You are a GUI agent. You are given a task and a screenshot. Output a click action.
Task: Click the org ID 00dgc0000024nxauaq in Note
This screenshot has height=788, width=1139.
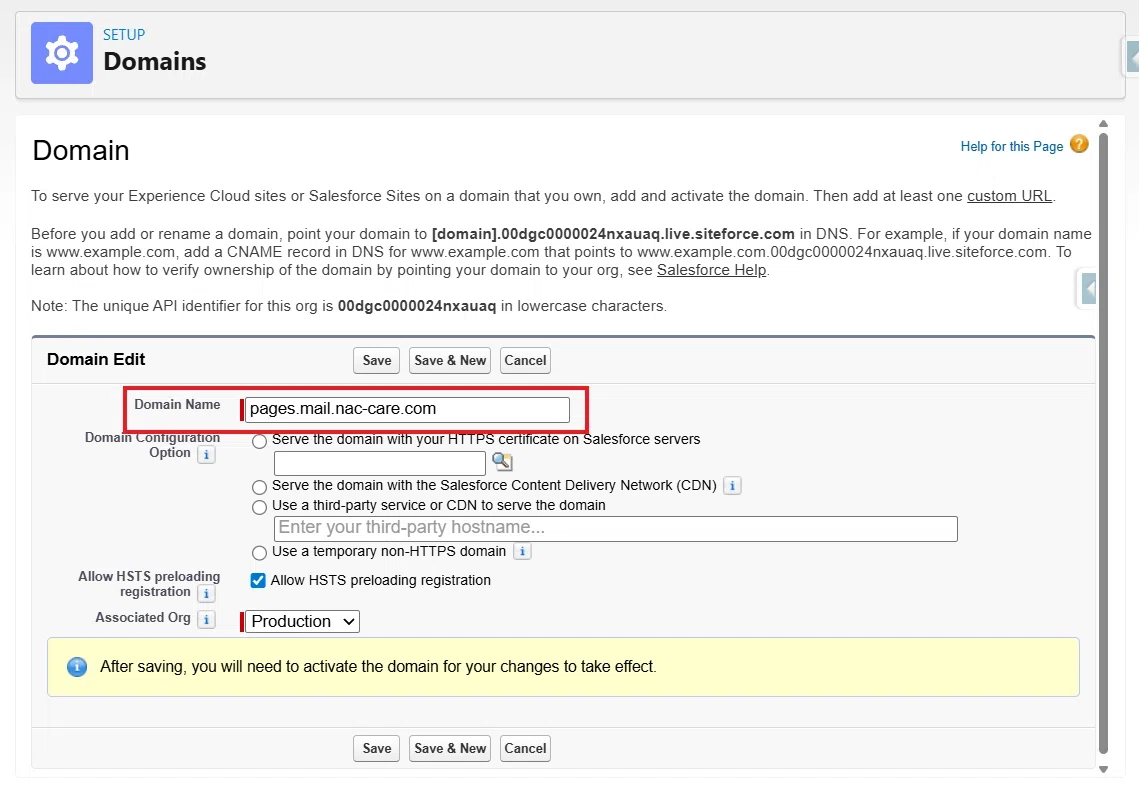click(417, 306)
